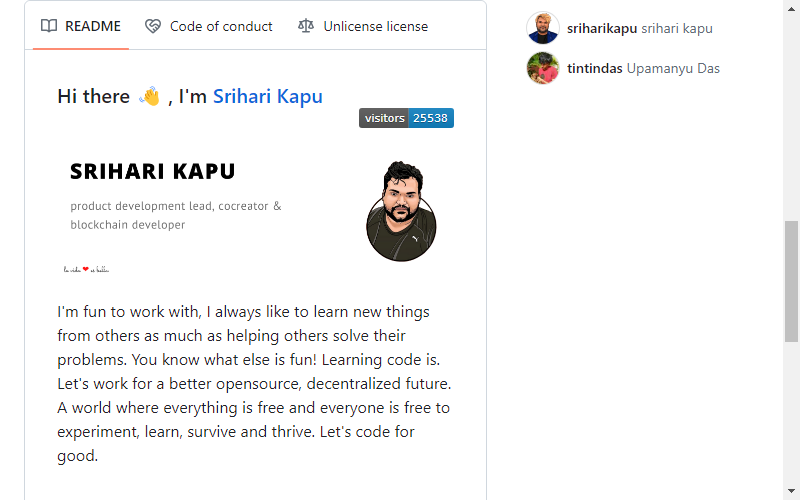Open the Code of conduct tab

pos(209,26)
